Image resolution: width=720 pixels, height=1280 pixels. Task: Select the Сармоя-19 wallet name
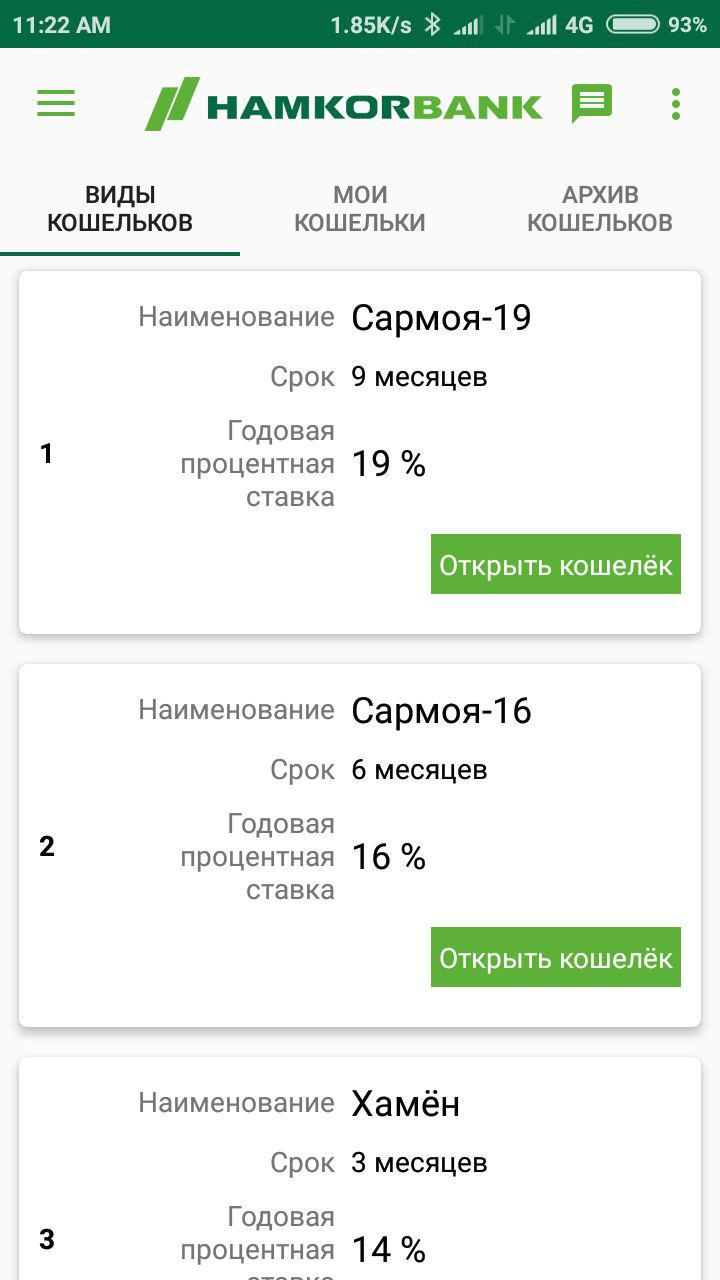(x=441, y=318)
